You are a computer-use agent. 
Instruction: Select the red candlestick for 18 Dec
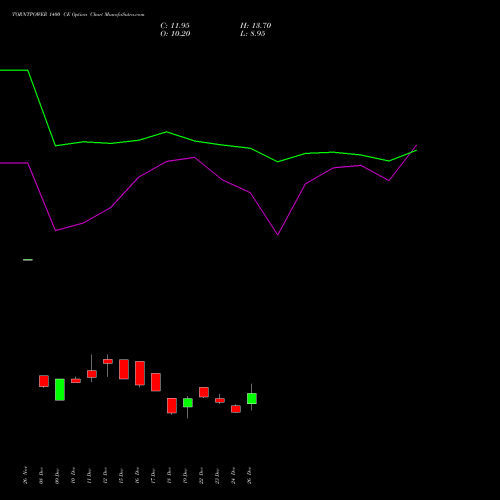[x=172, y=406]
